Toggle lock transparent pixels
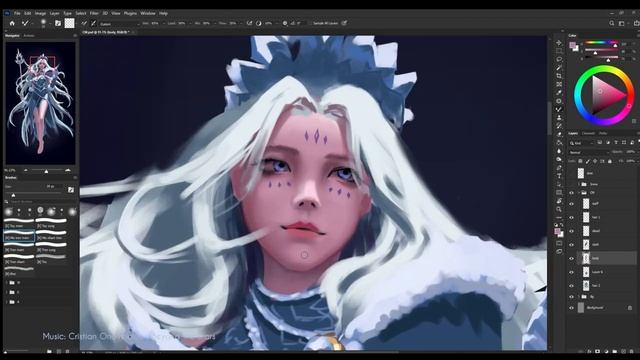The height and width of the screenshot is (360, 640). pos(580,162)
